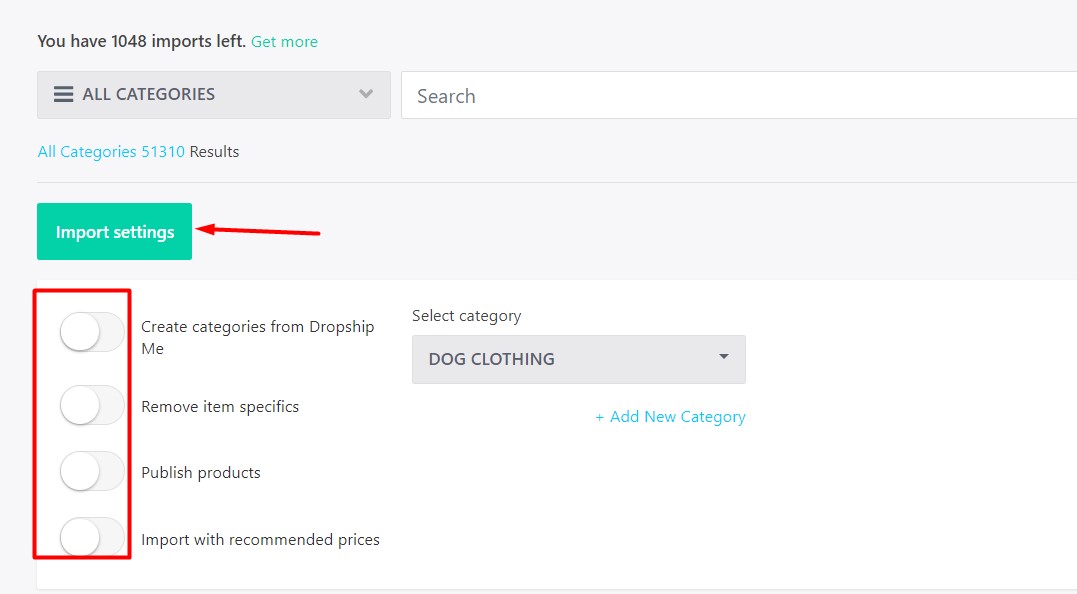
Task: Click the Remove item specifics label text
Action: click(x=220, y=406)
